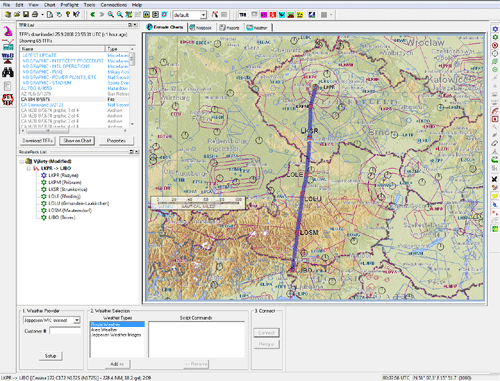
Task: Open the File menu
Action: [6, 5]
